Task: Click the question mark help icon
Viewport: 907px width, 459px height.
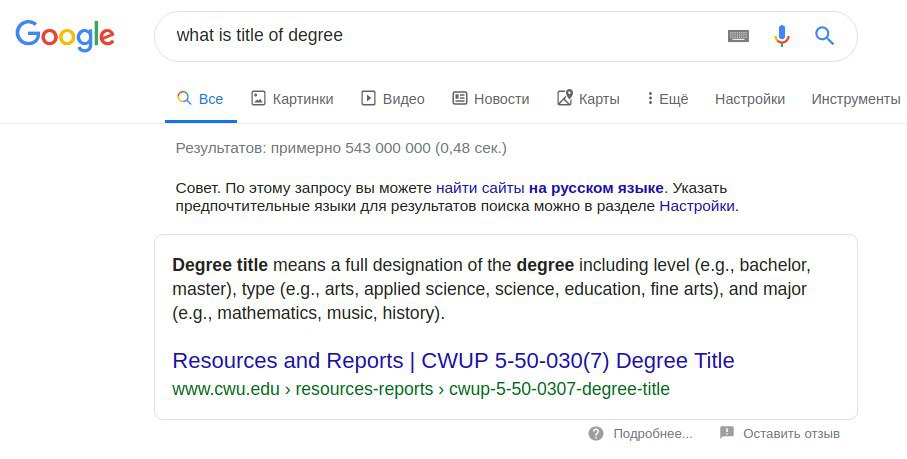Action: (x=596, y=434)
